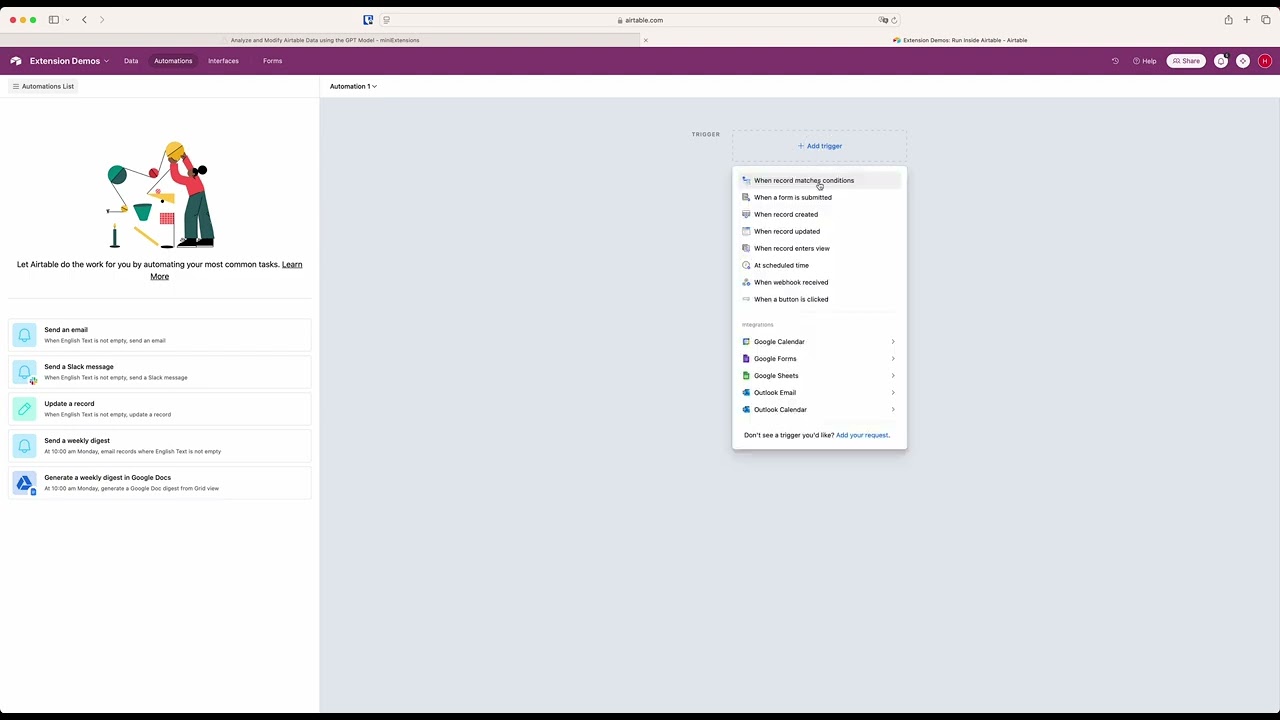Expand the Automation 1 name dropdown
The width and height of the screenshot is (1280, 720).
[353, 86]
